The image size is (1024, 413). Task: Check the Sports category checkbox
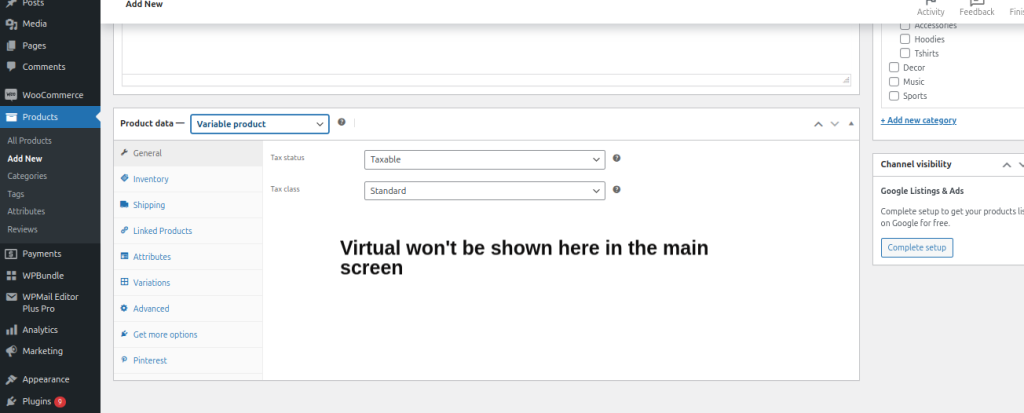click(x=894, y=96)
